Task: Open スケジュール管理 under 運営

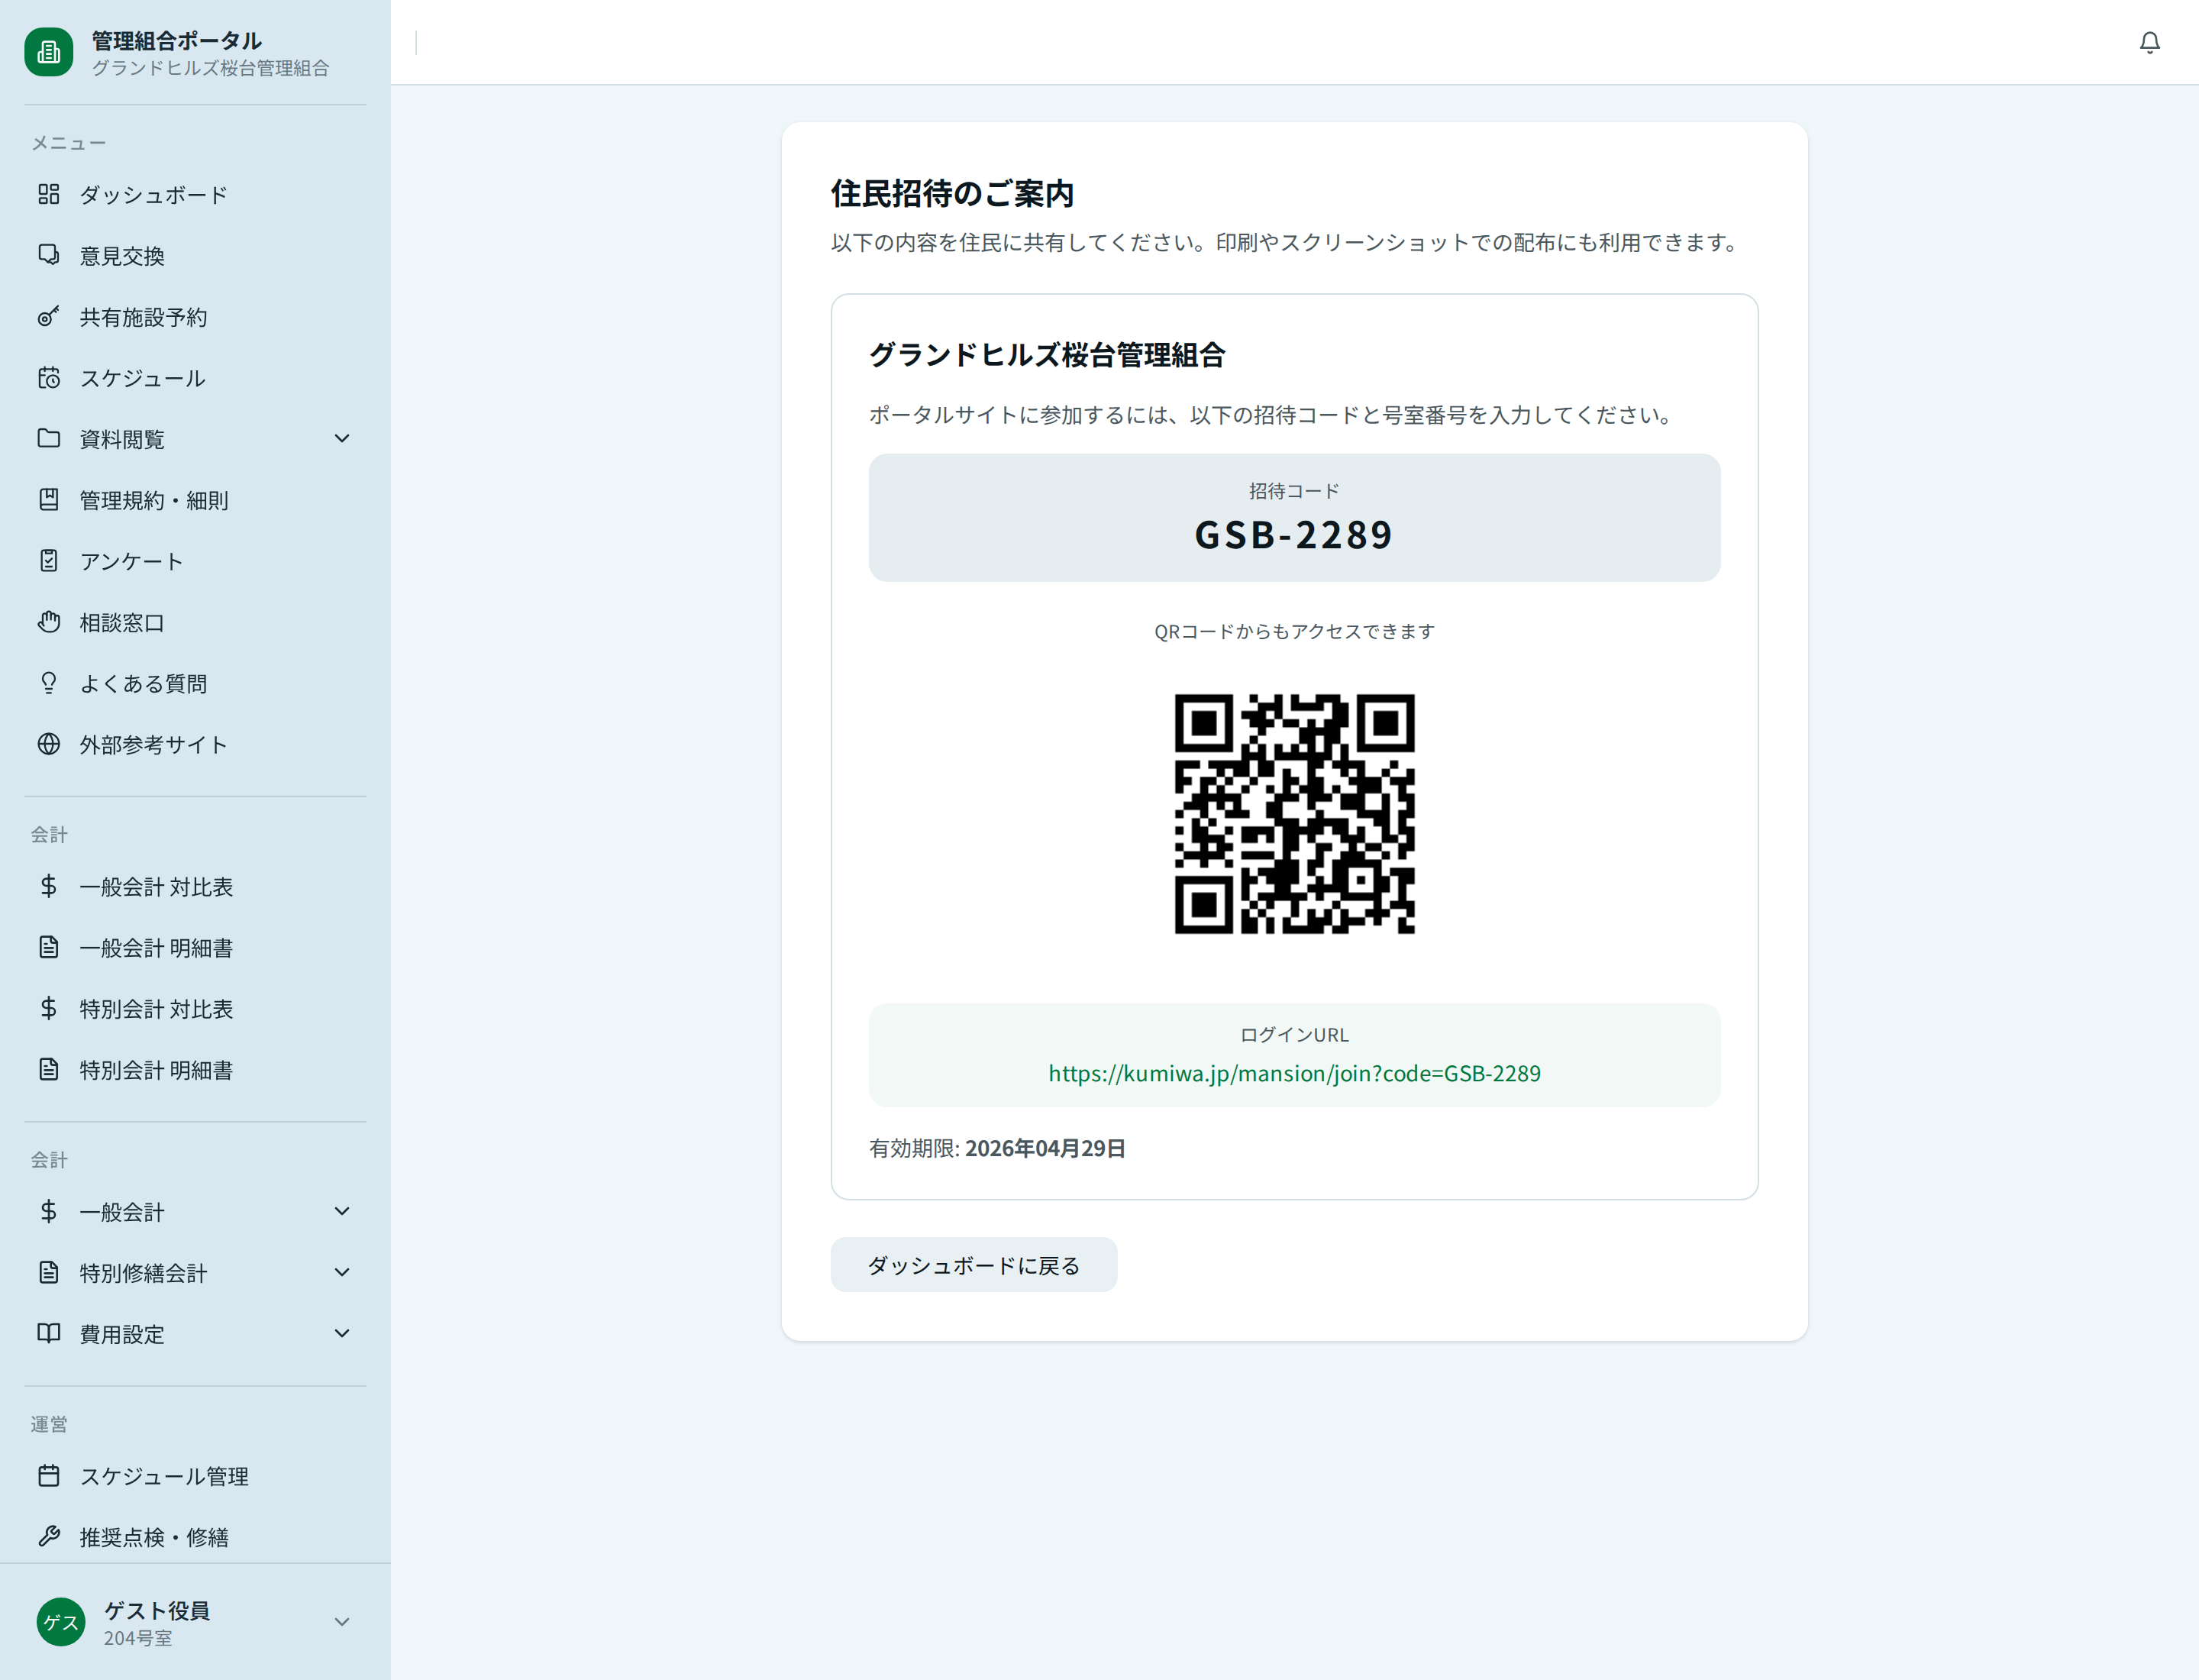Action: coord(165,1476)
